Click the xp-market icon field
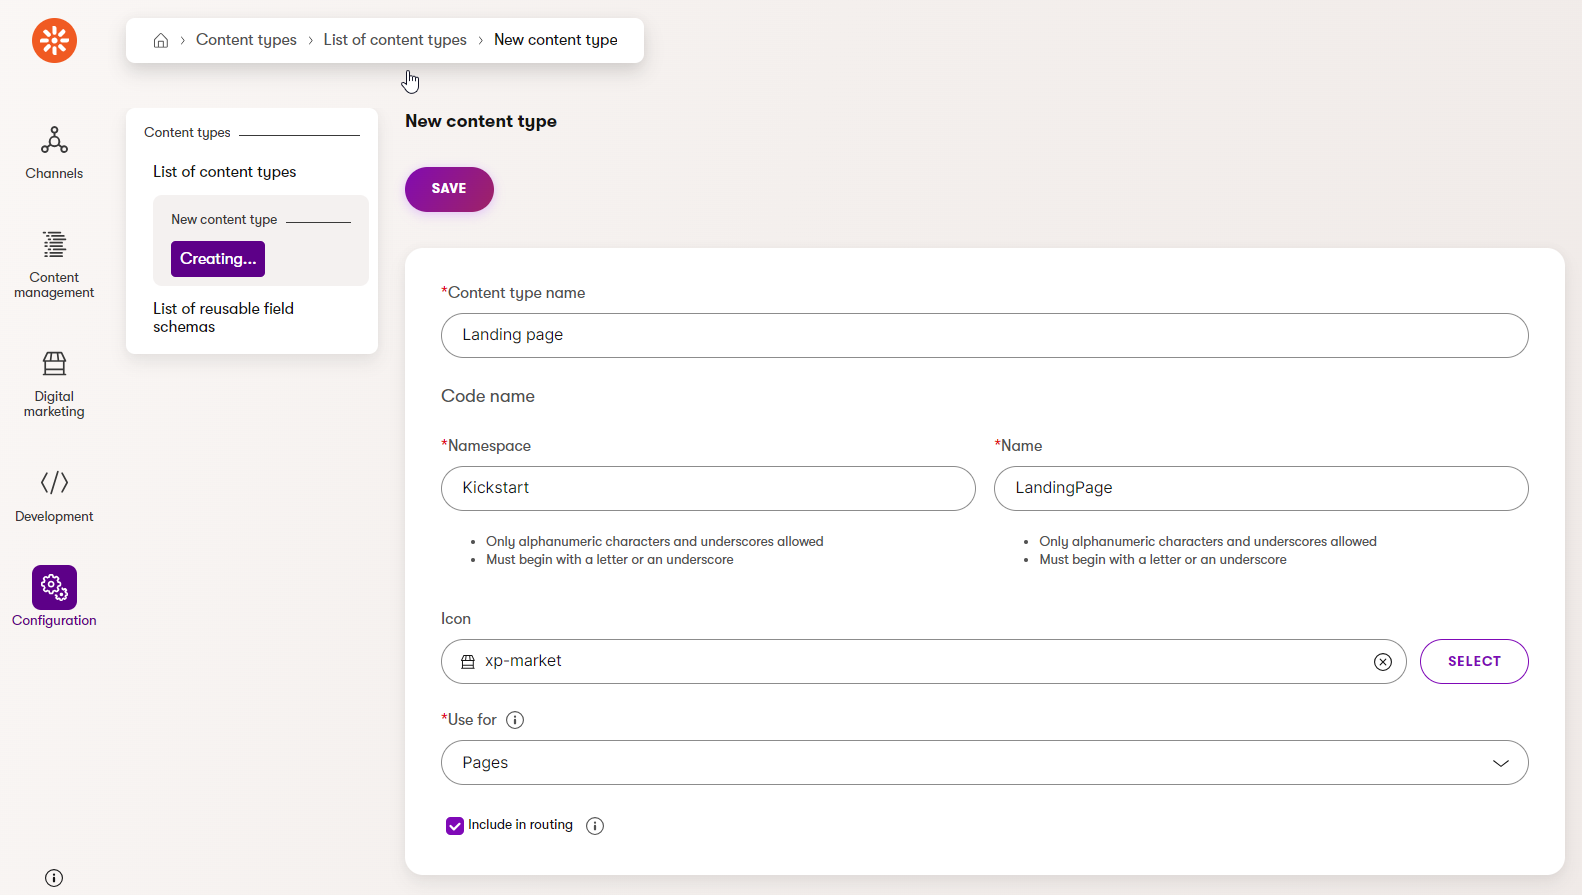Viewport: 1582px width, 895px height. click(x=923, y=662)
